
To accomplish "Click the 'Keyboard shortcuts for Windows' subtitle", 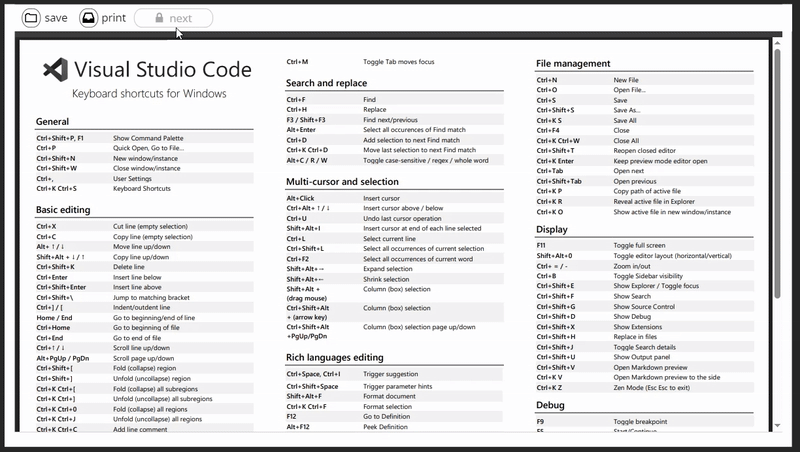I will pyautogui.click(x=149, y=93).
